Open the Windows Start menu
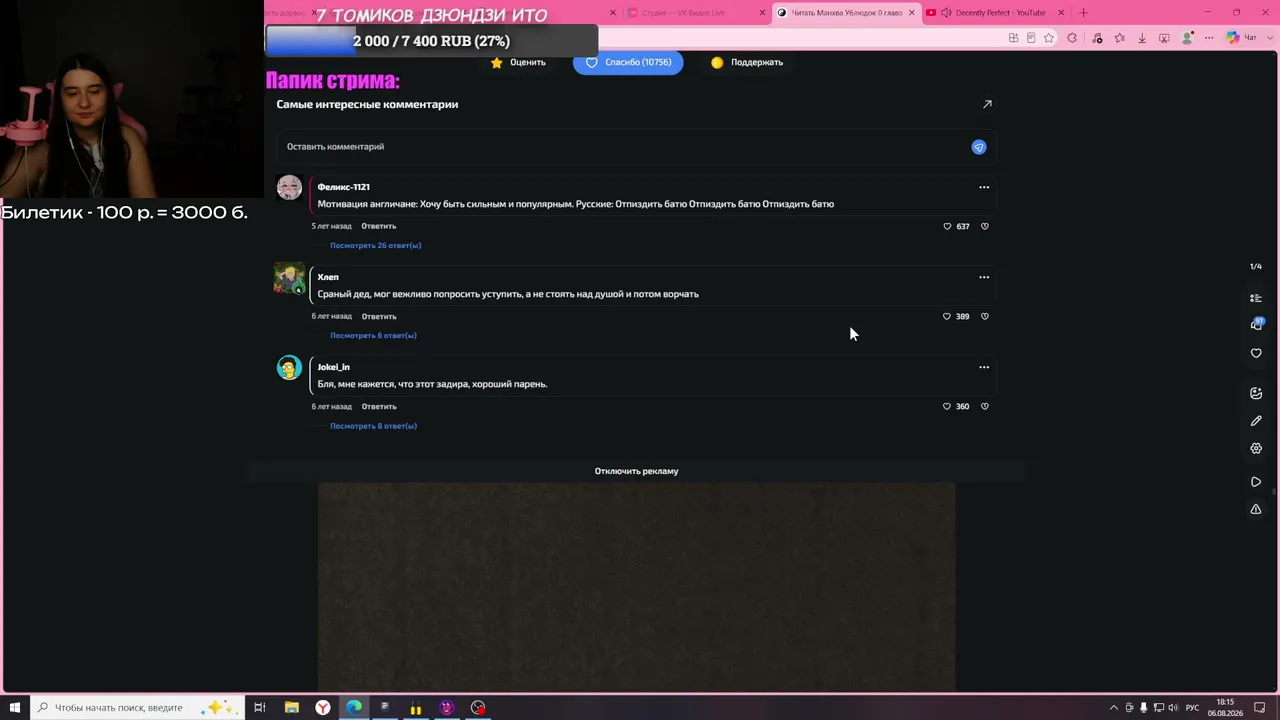 coord(15,707)
